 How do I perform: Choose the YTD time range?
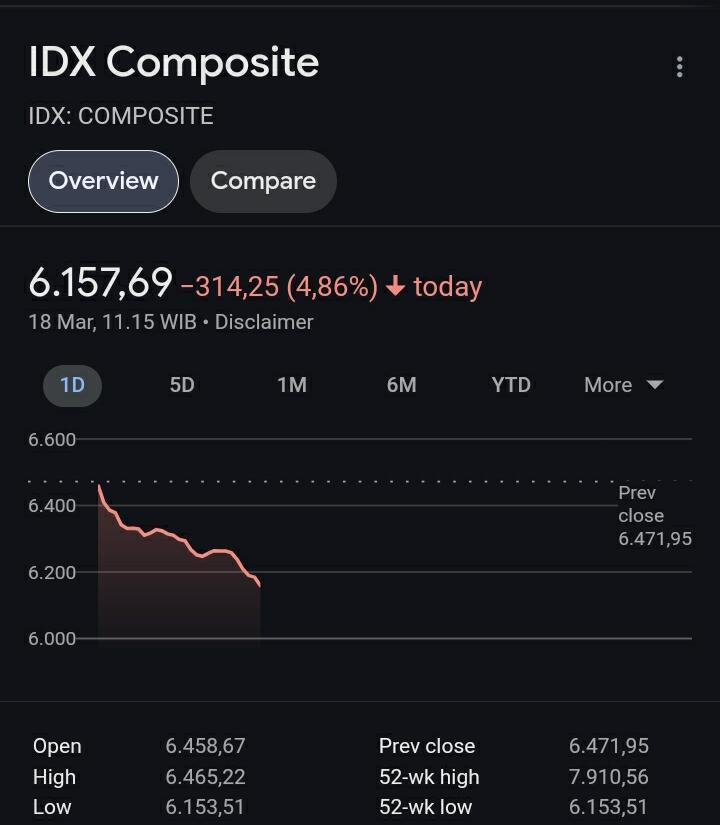click(511, 385)
